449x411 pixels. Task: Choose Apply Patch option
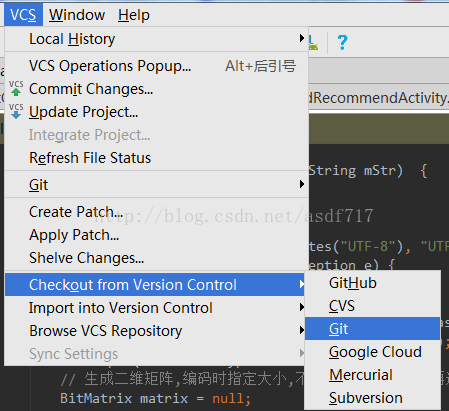[157, 235]
